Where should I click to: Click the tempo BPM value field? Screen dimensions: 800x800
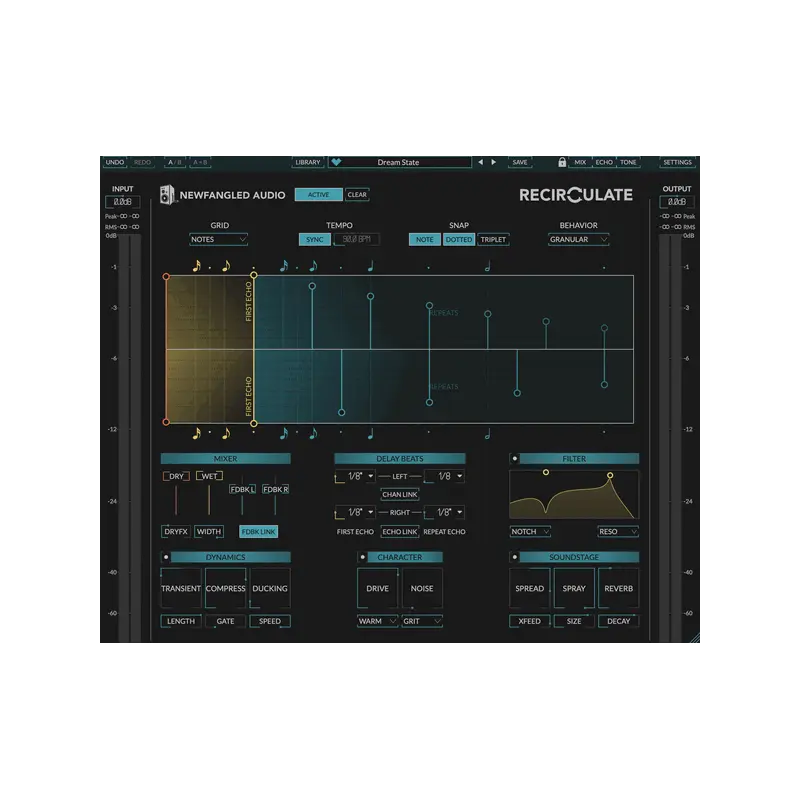pos(357,239)
